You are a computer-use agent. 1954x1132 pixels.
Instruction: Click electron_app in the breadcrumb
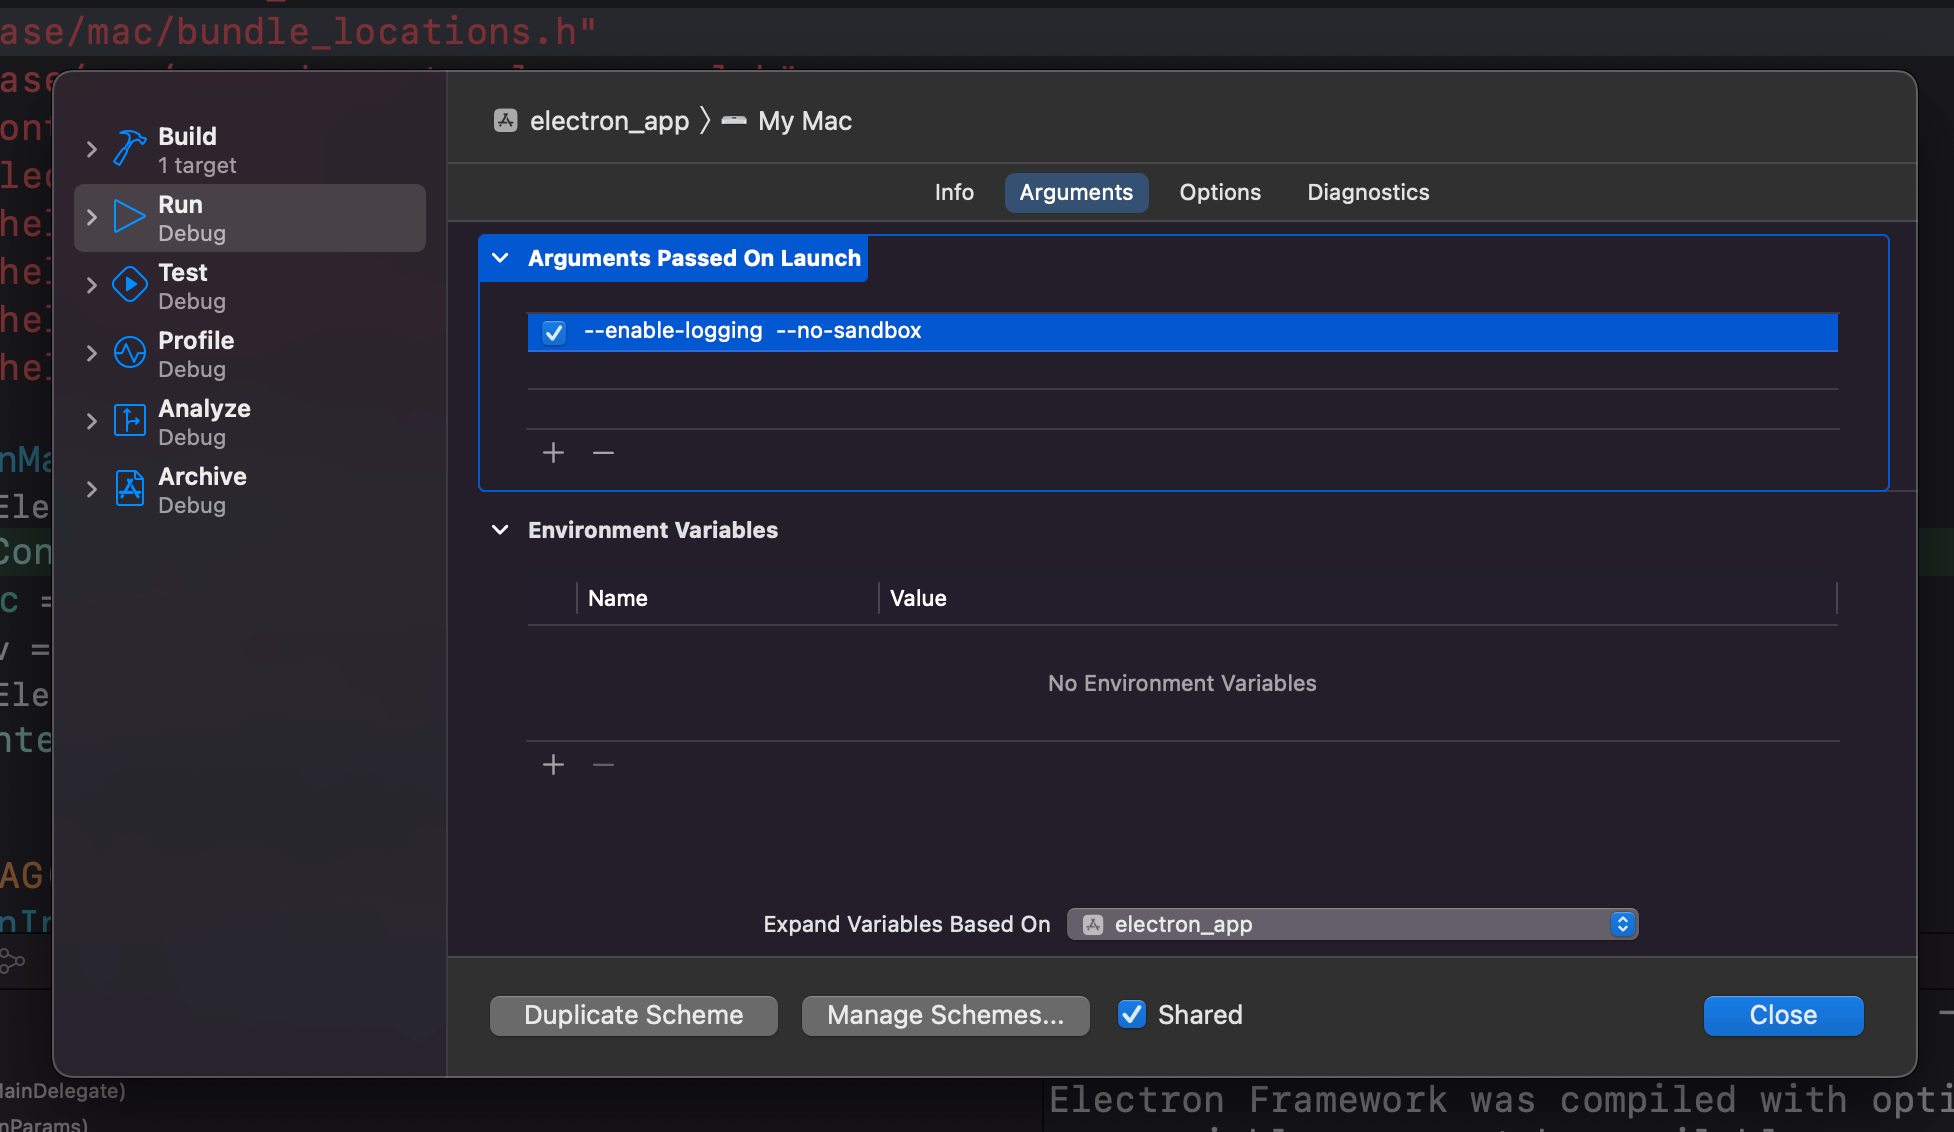click(609, 121)
